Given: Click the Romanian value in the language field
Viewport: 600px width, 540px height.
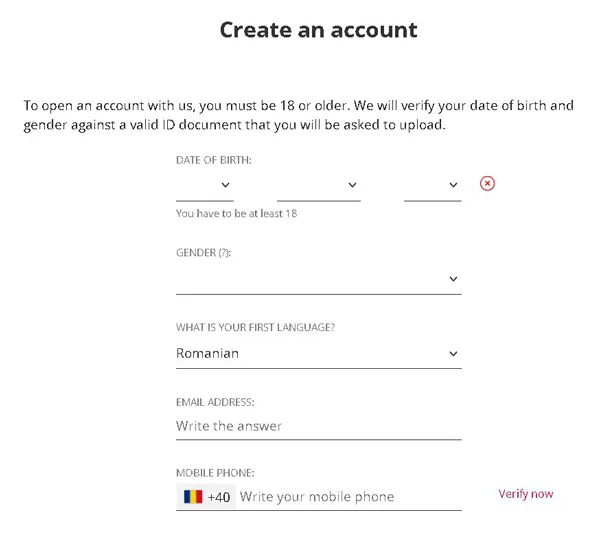Looking at the screenshot, I should pyautogui.click(x=207, y=353).
